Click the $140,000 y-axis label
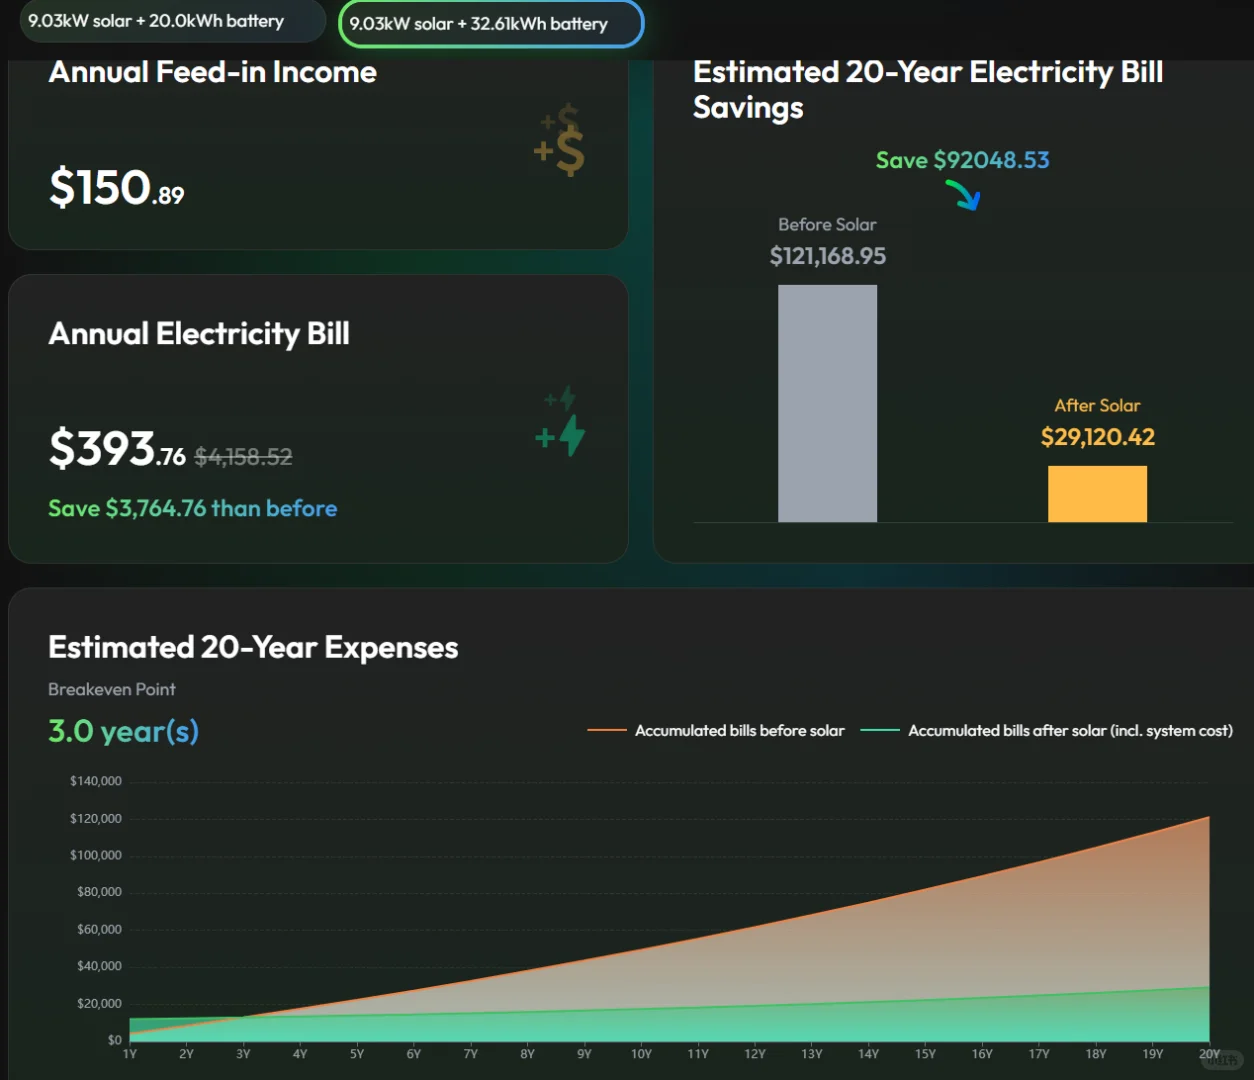Image resolution: width=1254 pixels, height=1080 pixels. pos(96,781)
